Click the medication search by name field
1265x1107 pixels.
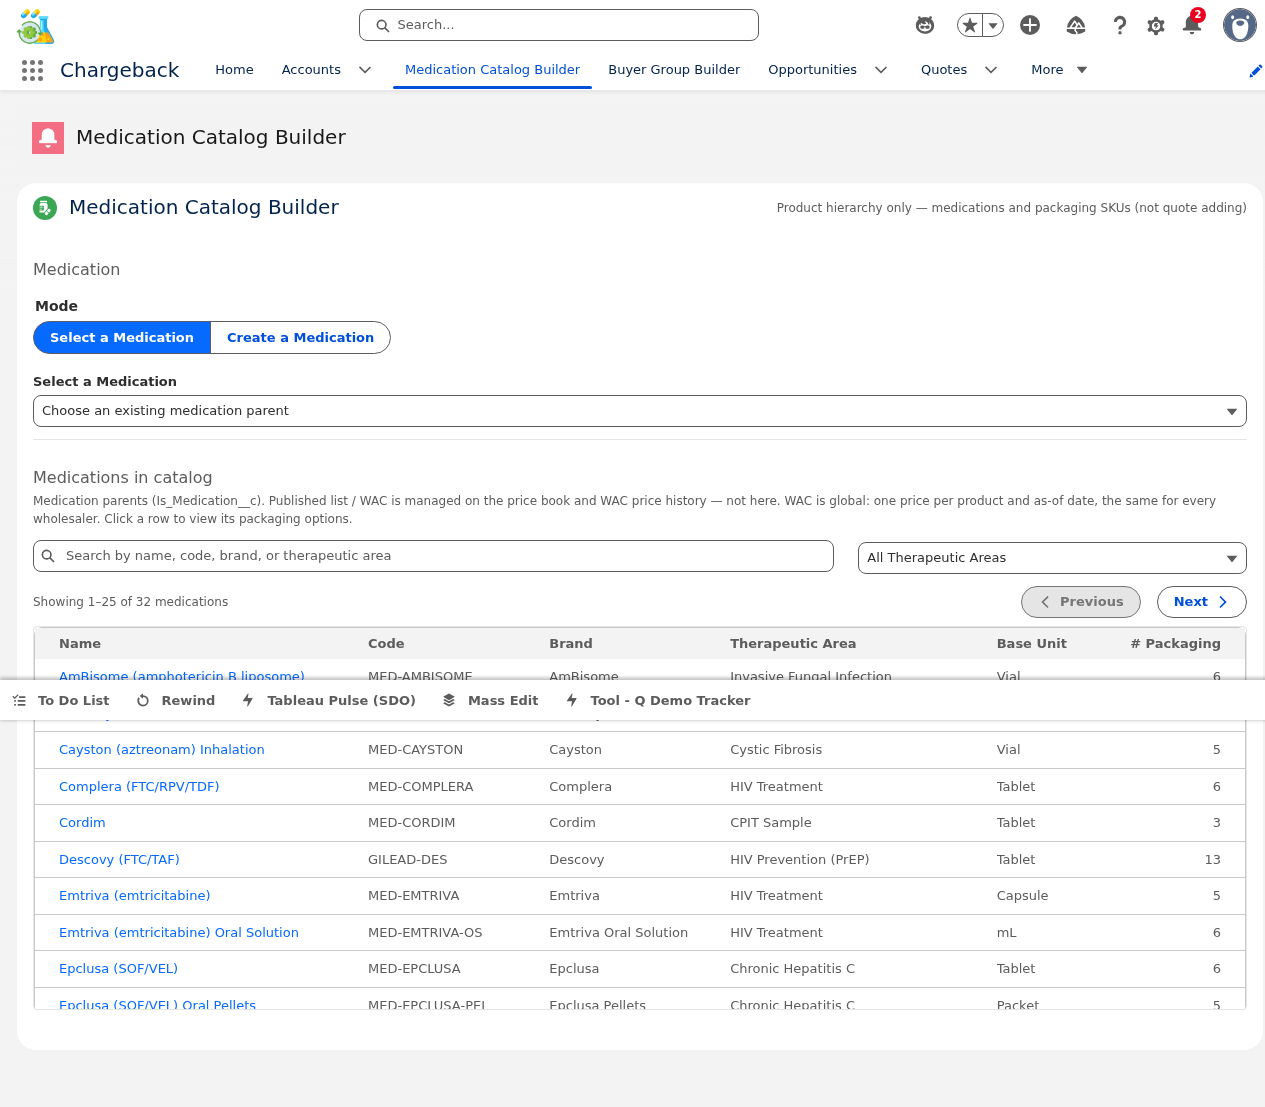coord(433,556)
